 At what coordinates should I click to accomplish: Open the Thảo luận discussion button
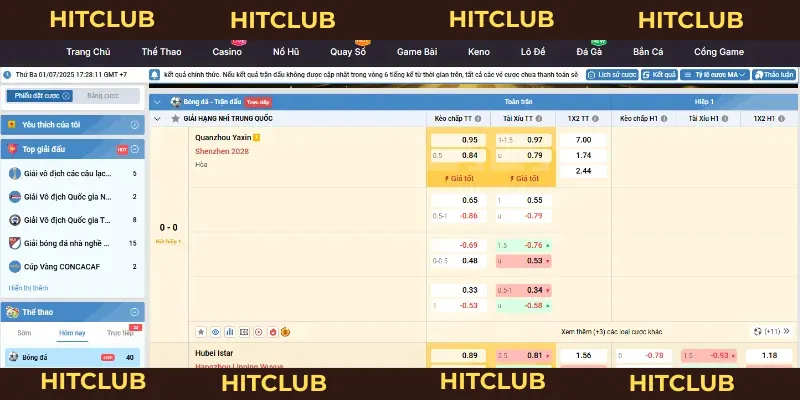(774, 75)
